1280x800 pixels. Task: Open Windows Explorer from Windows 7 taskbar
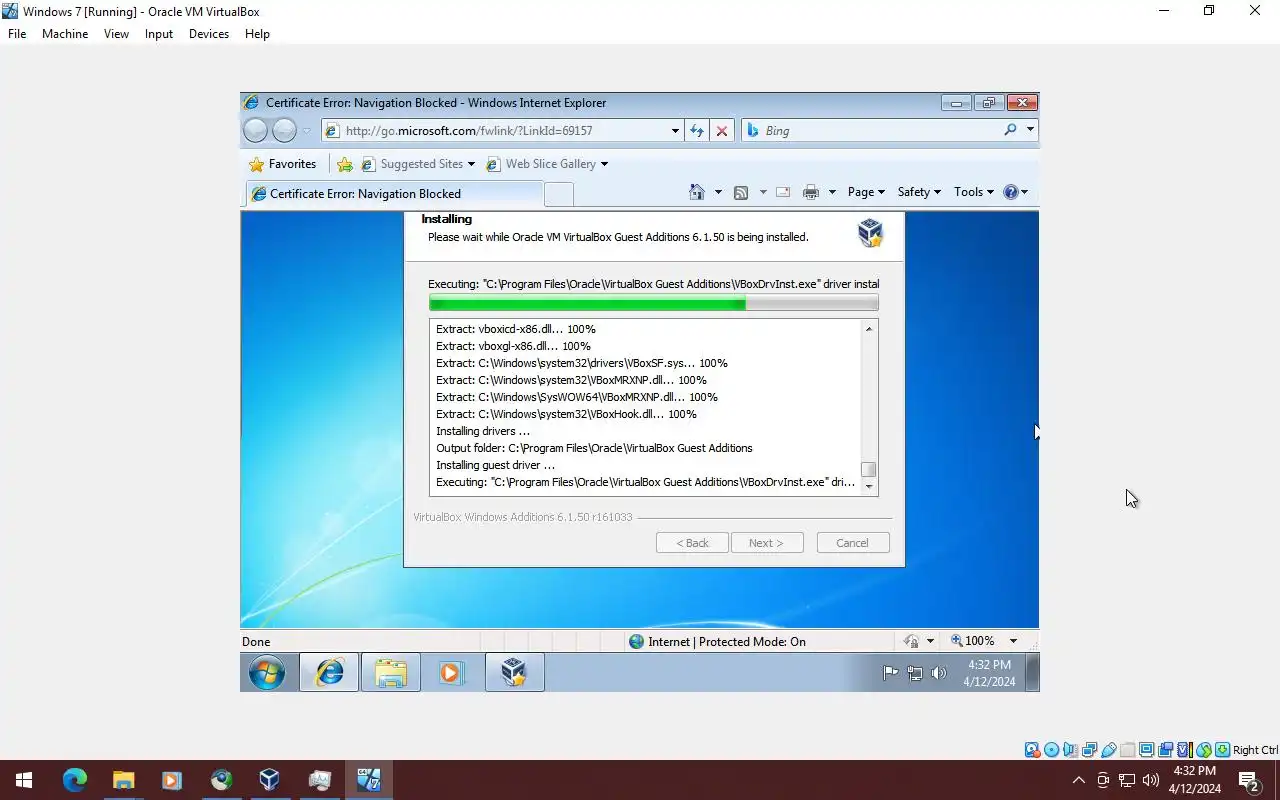[x=390, y=673]
